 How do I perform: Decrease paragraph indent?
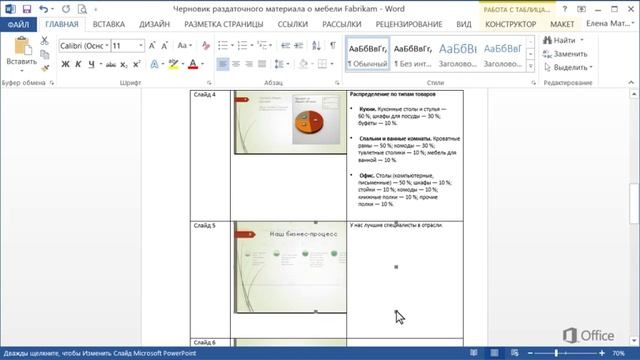(x=286, y=45)
